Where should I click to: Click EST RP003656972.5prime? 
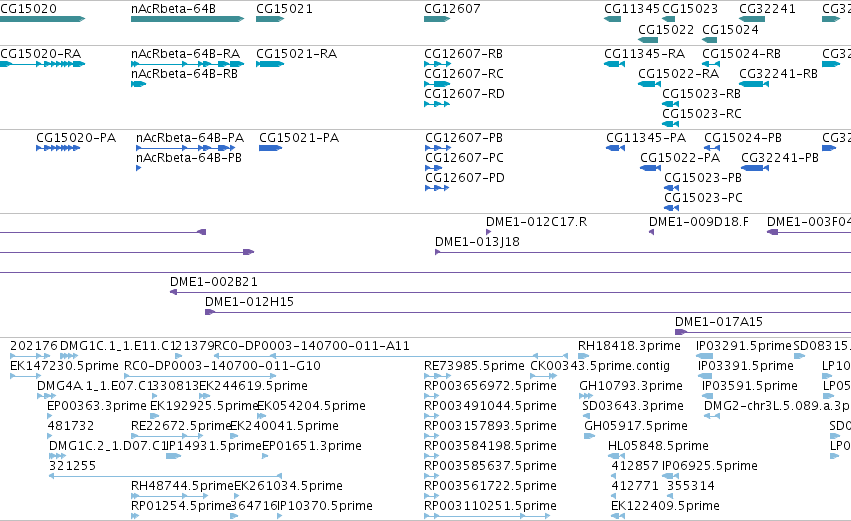point(490,386)
